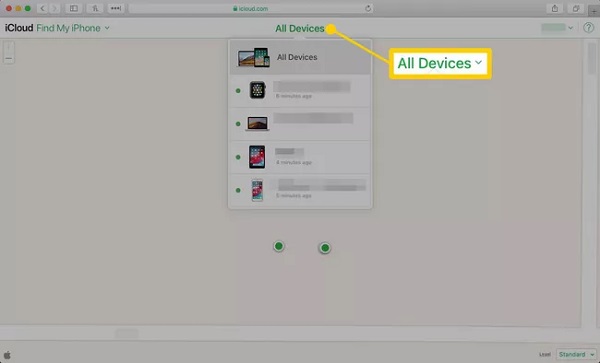Click the left green device location dot
The height and width of the screenshot is (363, 600).
[x=279, y=246]
